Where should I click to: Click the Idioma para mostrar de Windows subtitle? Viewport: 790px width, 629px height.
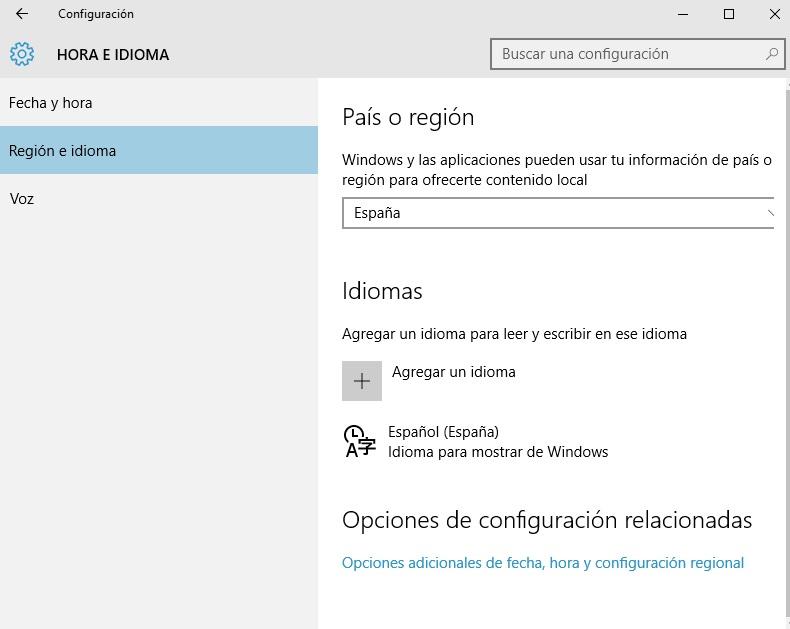[x=498, y=452]
